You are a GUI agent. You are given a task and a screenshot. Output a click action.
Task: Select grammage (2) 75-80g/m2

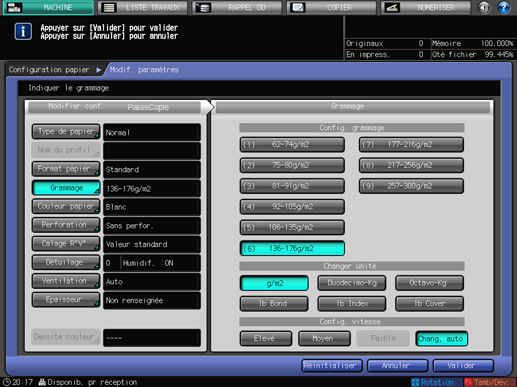(x=292, y=165)
